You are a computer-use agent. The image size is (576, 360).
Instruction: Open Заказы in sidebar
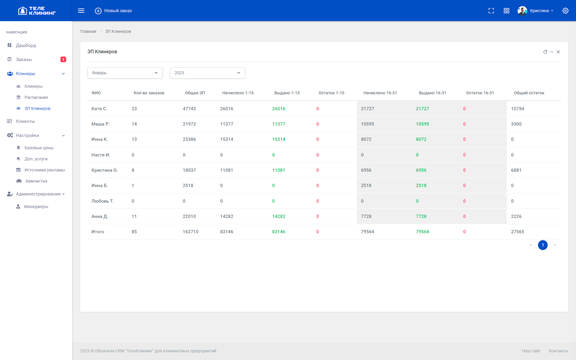24,59
